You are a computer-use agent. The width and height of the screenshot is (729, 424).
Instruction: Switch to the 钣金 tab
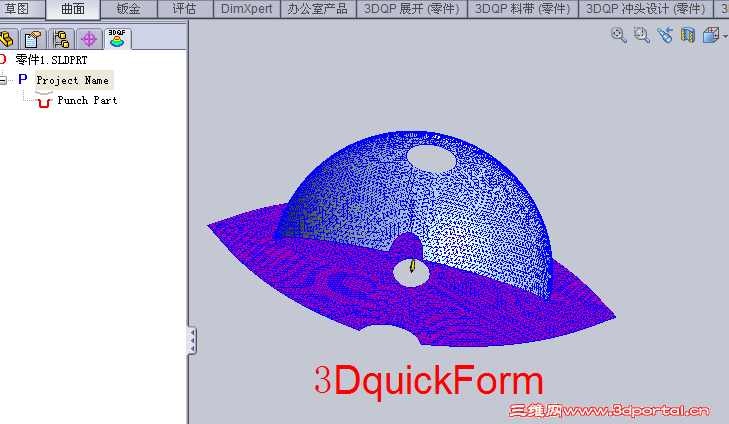(x=128, y=9)
